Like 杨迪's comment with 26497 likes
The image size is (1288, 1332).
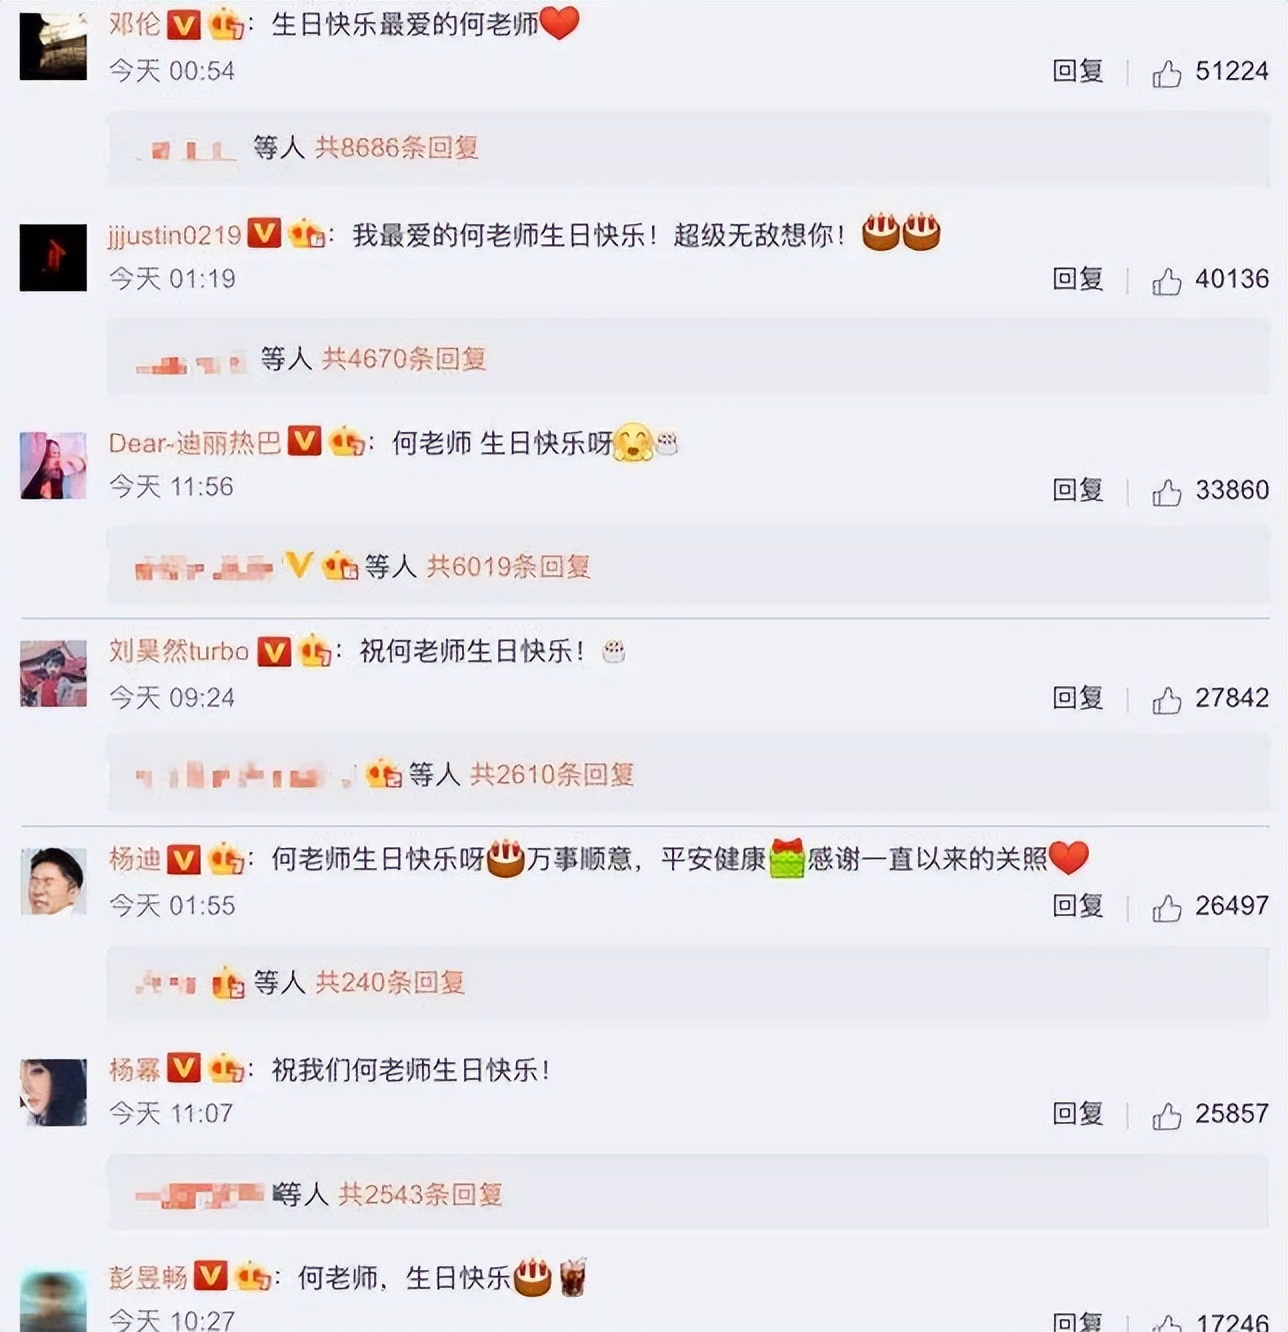pos(1166,908)
